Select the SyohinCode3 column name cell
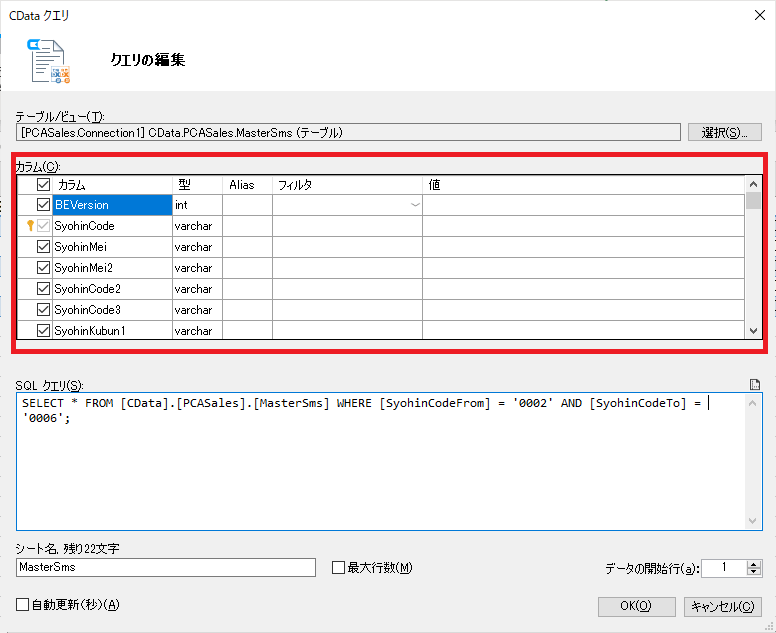 [x=112, y=310]
